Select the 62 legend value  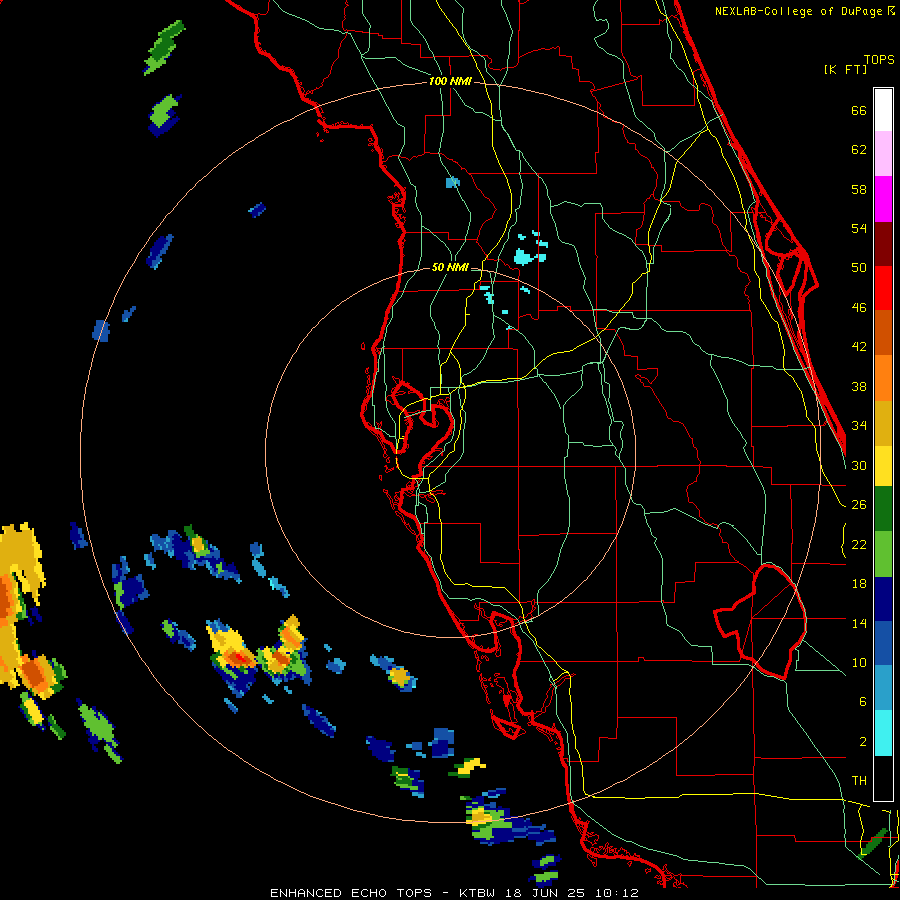(x=859, y=150)
